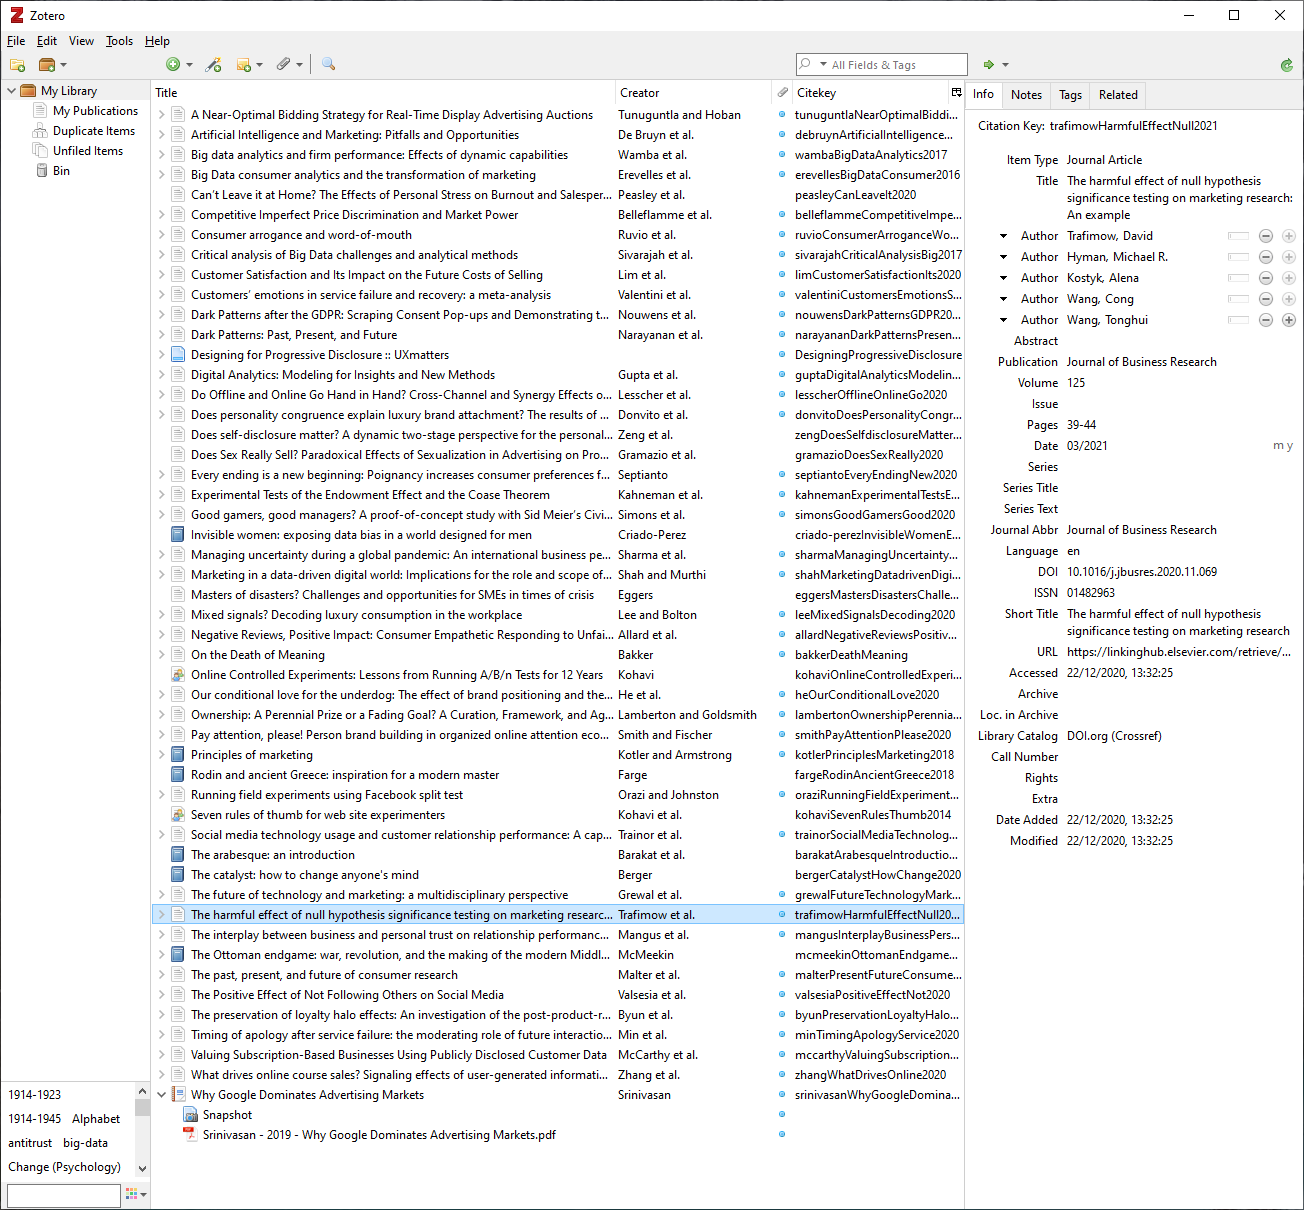Viewport: 1304px width, 1210px height.
Task: Toggle name field mode for Kostyk, Alena
Action: pyautogui.click(x=1239, y=278)
